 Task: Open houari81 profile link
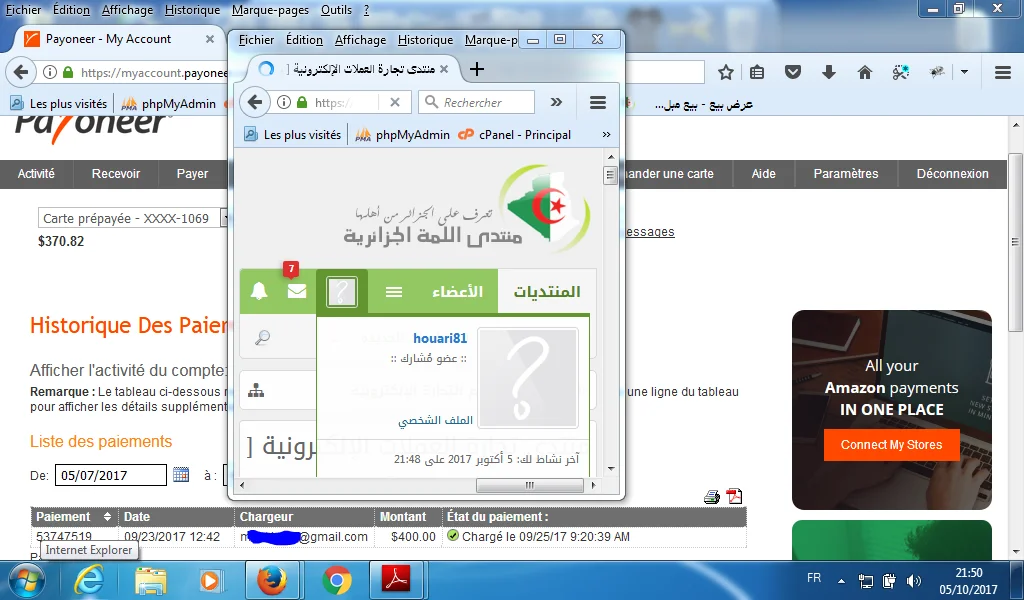pos(440,338)
